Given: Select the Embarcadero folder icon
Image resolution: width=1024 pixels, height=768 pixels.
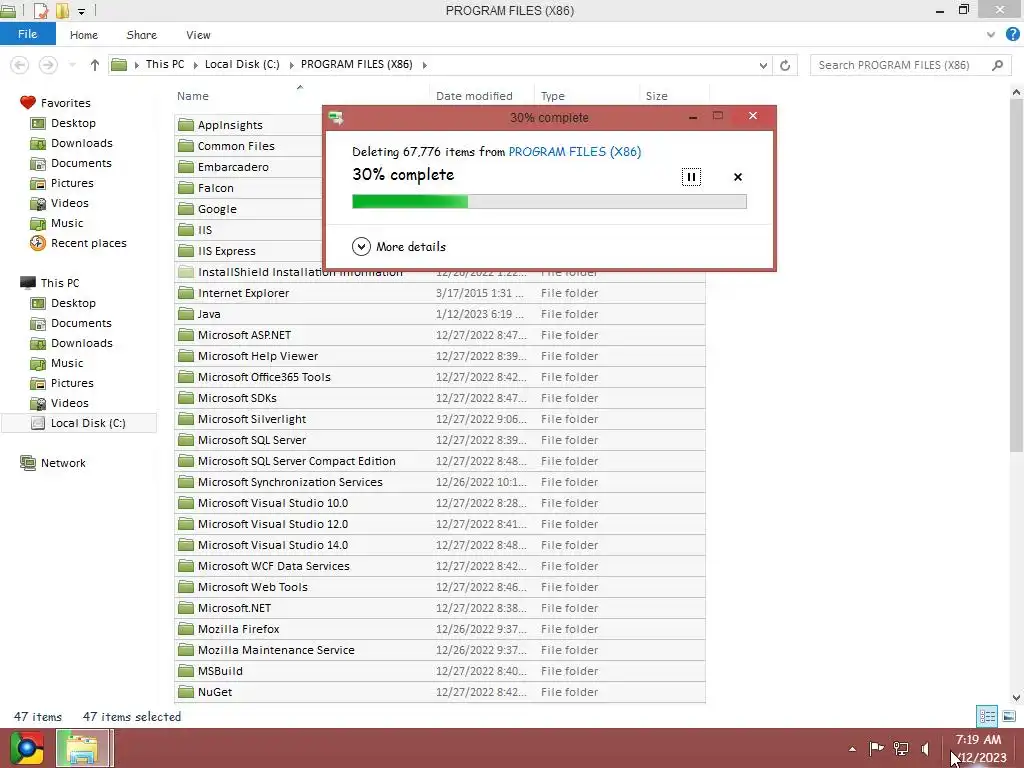Looking at the screenshot, I should 186,167.
